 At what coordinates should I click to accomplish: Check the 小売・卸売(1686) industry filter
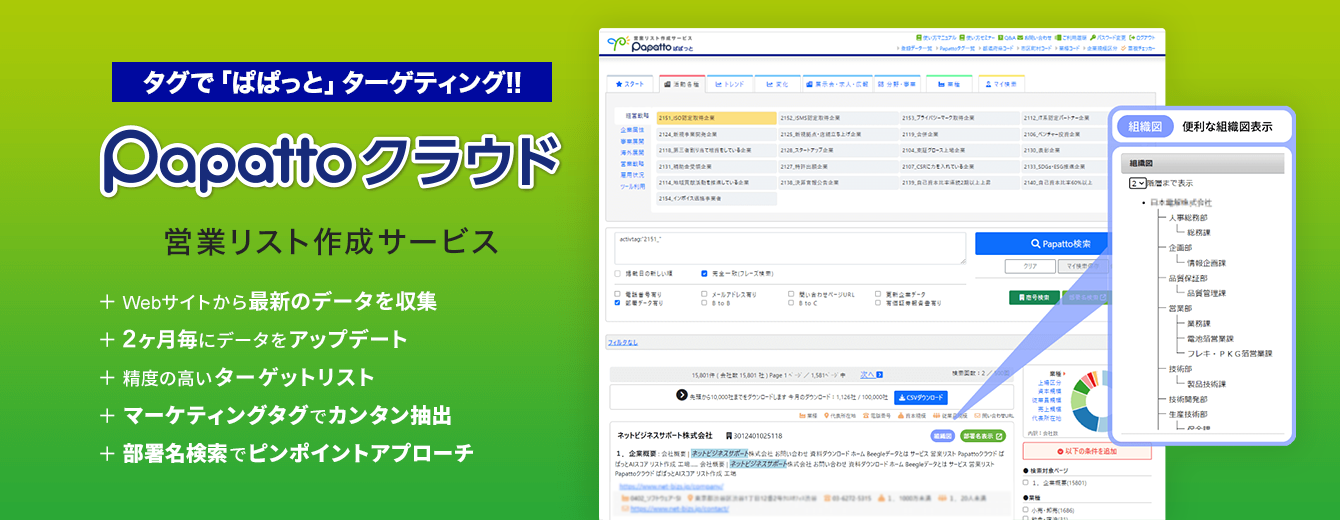coord(1026,510)
